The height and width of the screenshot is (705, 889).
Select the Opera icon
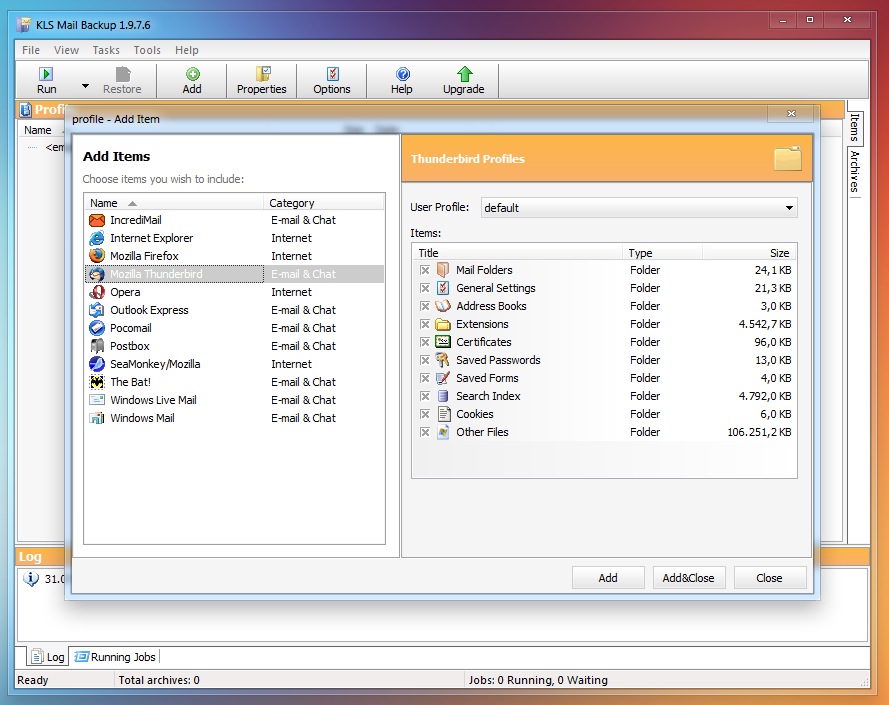(97, 292)
